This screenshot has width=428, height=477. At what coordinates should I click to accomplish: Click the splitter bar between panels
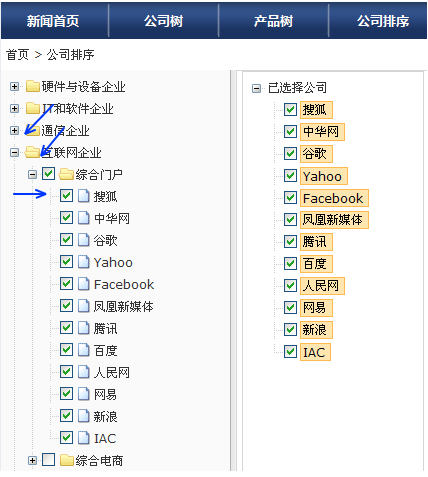click(234, 270)
